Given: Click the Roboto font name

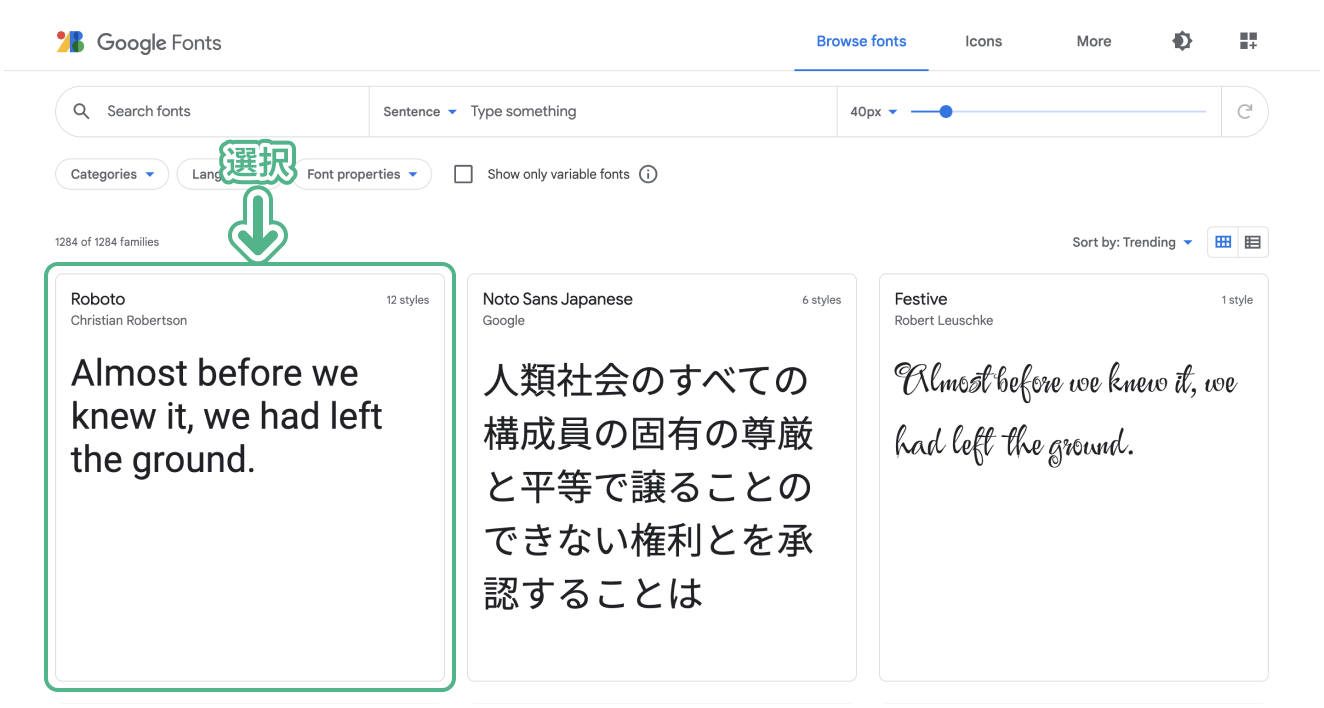Looking at the screenshot, I should (98, 299).
